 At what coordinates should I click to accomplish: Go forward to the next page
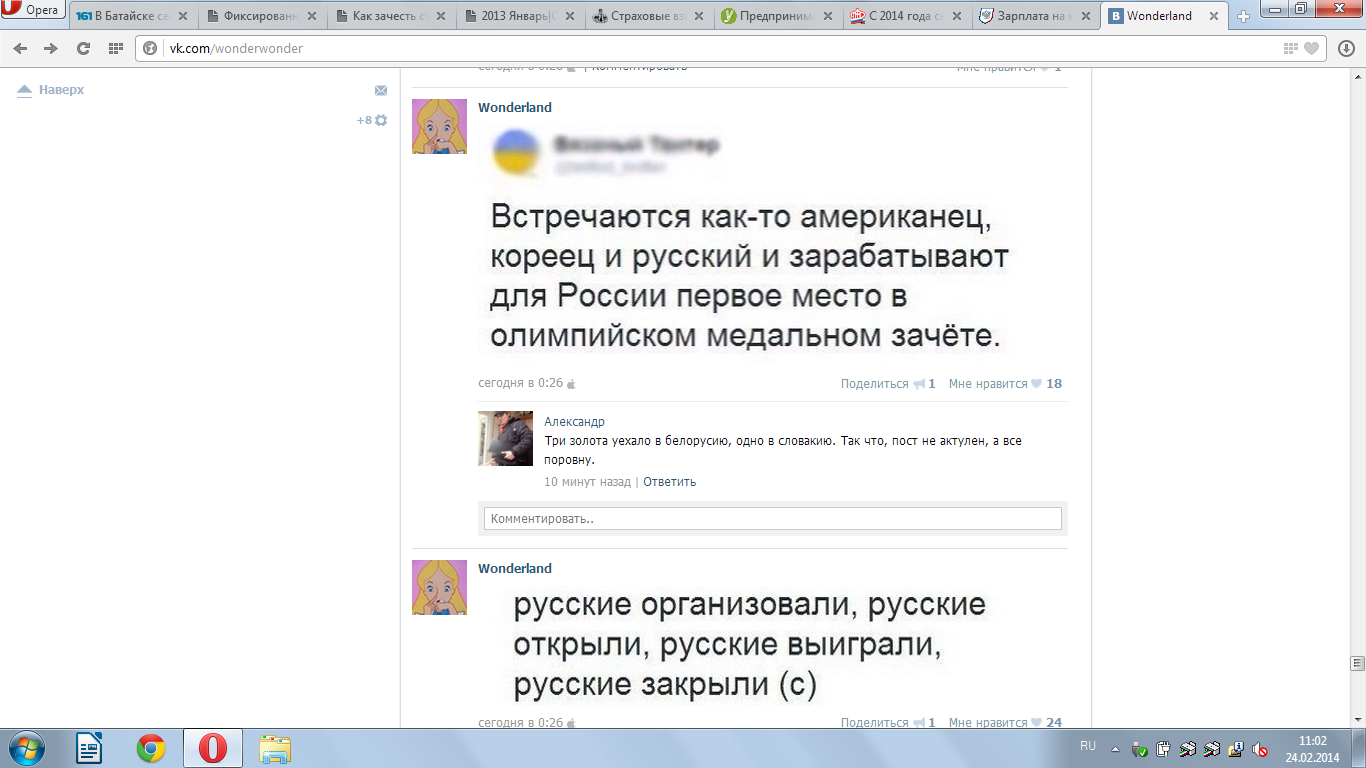[x=51, y=48]
